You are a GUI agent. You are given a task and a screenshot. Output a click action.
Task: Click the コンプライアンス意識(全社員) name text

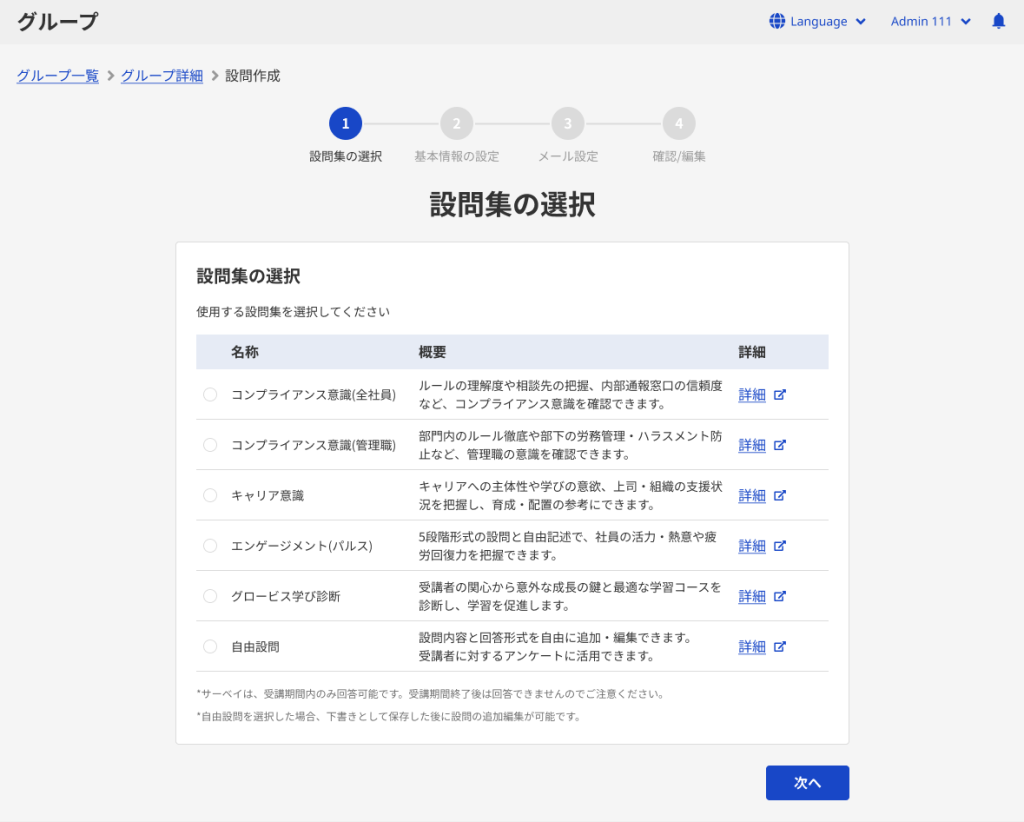click(x=313, y=394)
